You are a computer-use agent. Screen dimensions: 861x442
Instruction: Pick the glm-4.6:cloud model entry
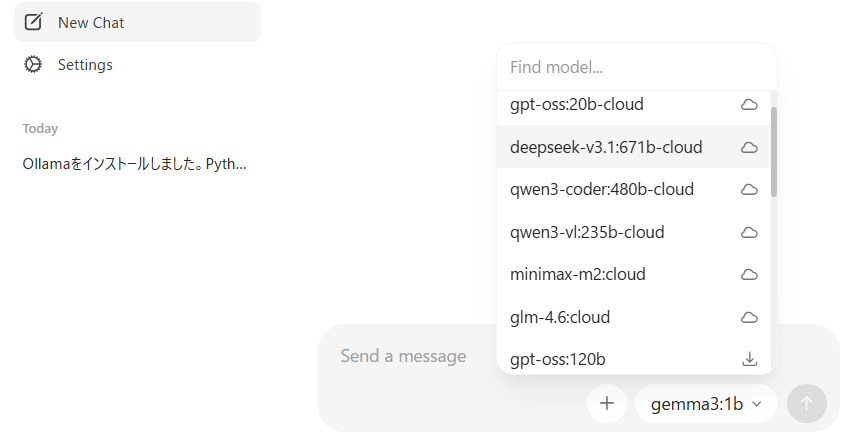(560, 317)
